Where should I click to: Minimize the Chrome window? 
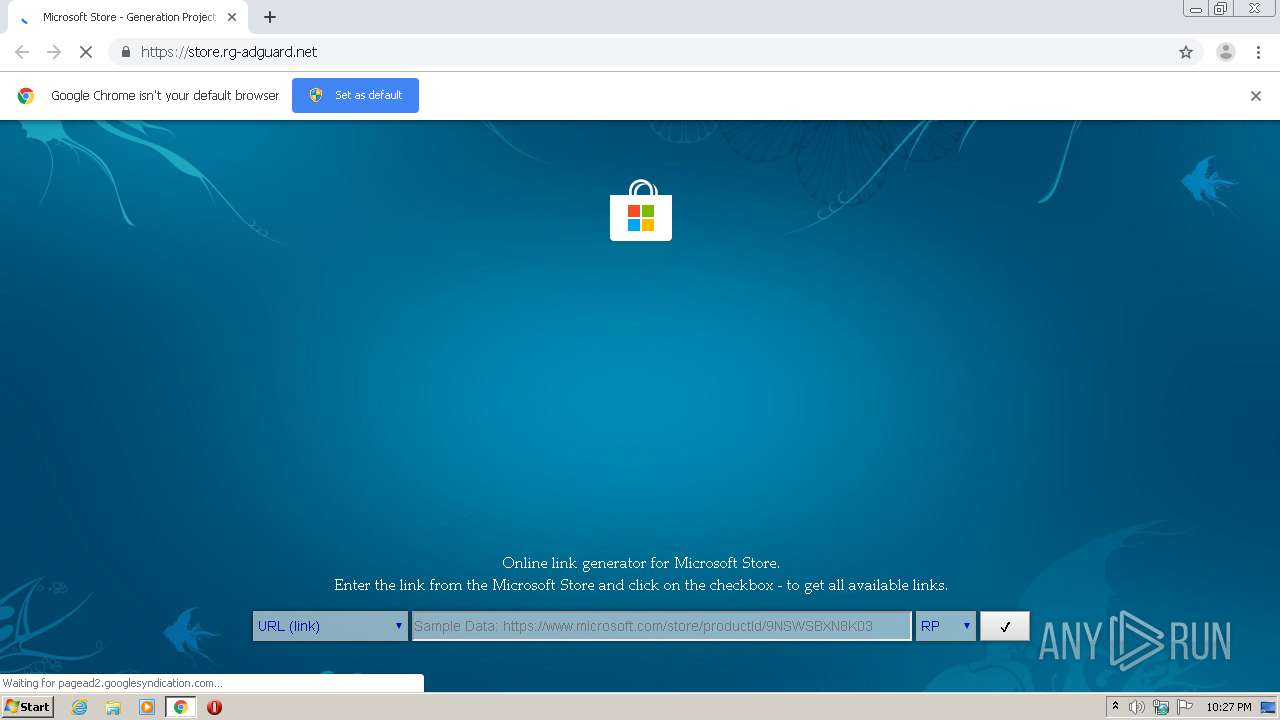click(x=1195, y=9)
